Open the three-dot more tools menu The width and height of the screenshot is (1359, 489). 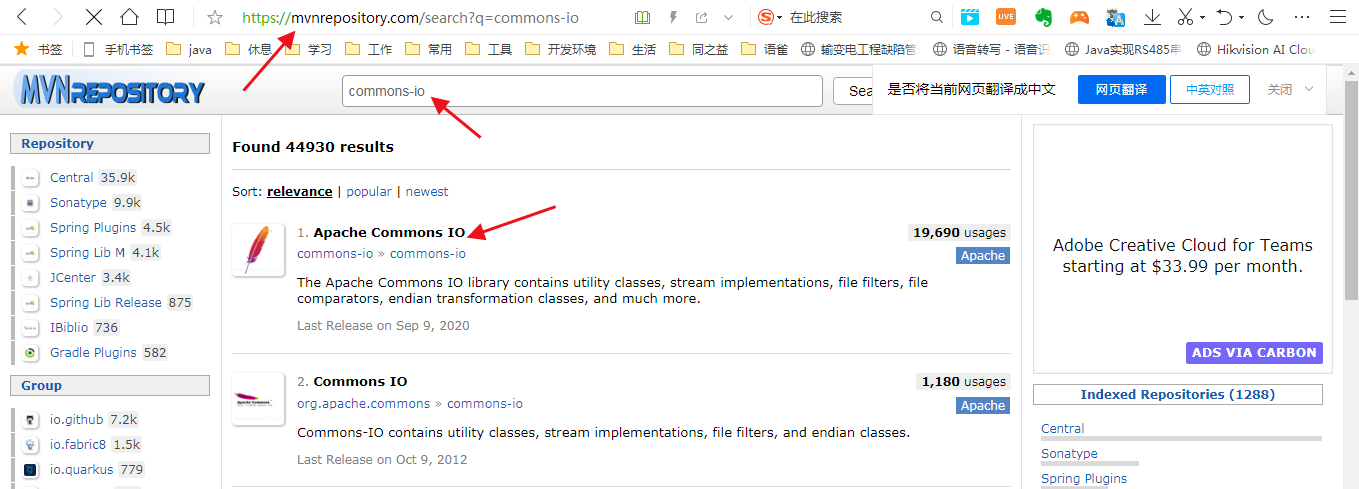point(1301,17)
